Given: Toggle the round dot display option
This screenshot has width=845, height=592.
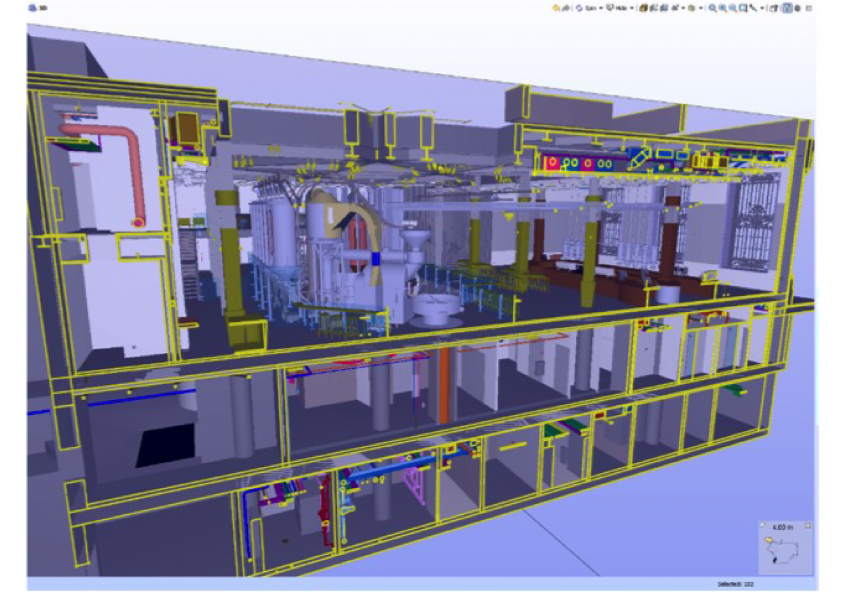Looking at the screenshot, I should coord(799,8).
